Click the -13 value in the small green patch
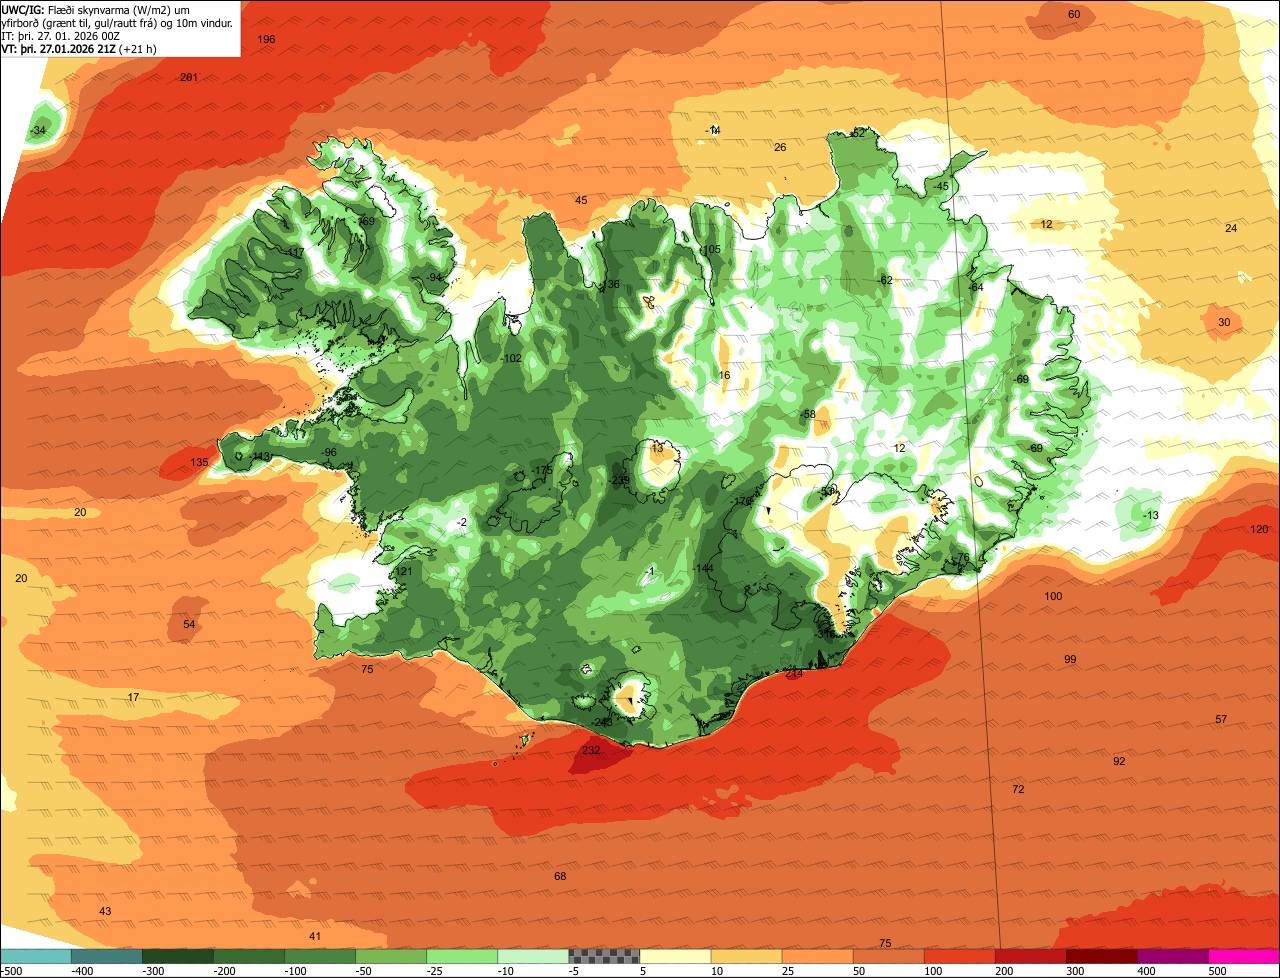This screenshot has height=978, width=1280. (1150, 515)
